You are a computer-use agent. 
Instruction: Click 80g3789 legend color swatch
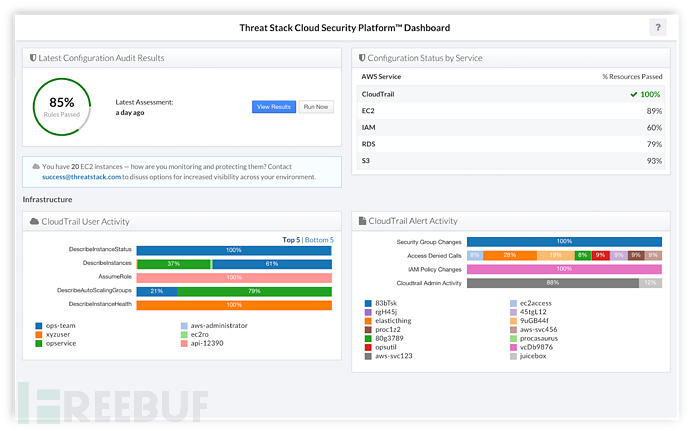click(x=368, y=339)
